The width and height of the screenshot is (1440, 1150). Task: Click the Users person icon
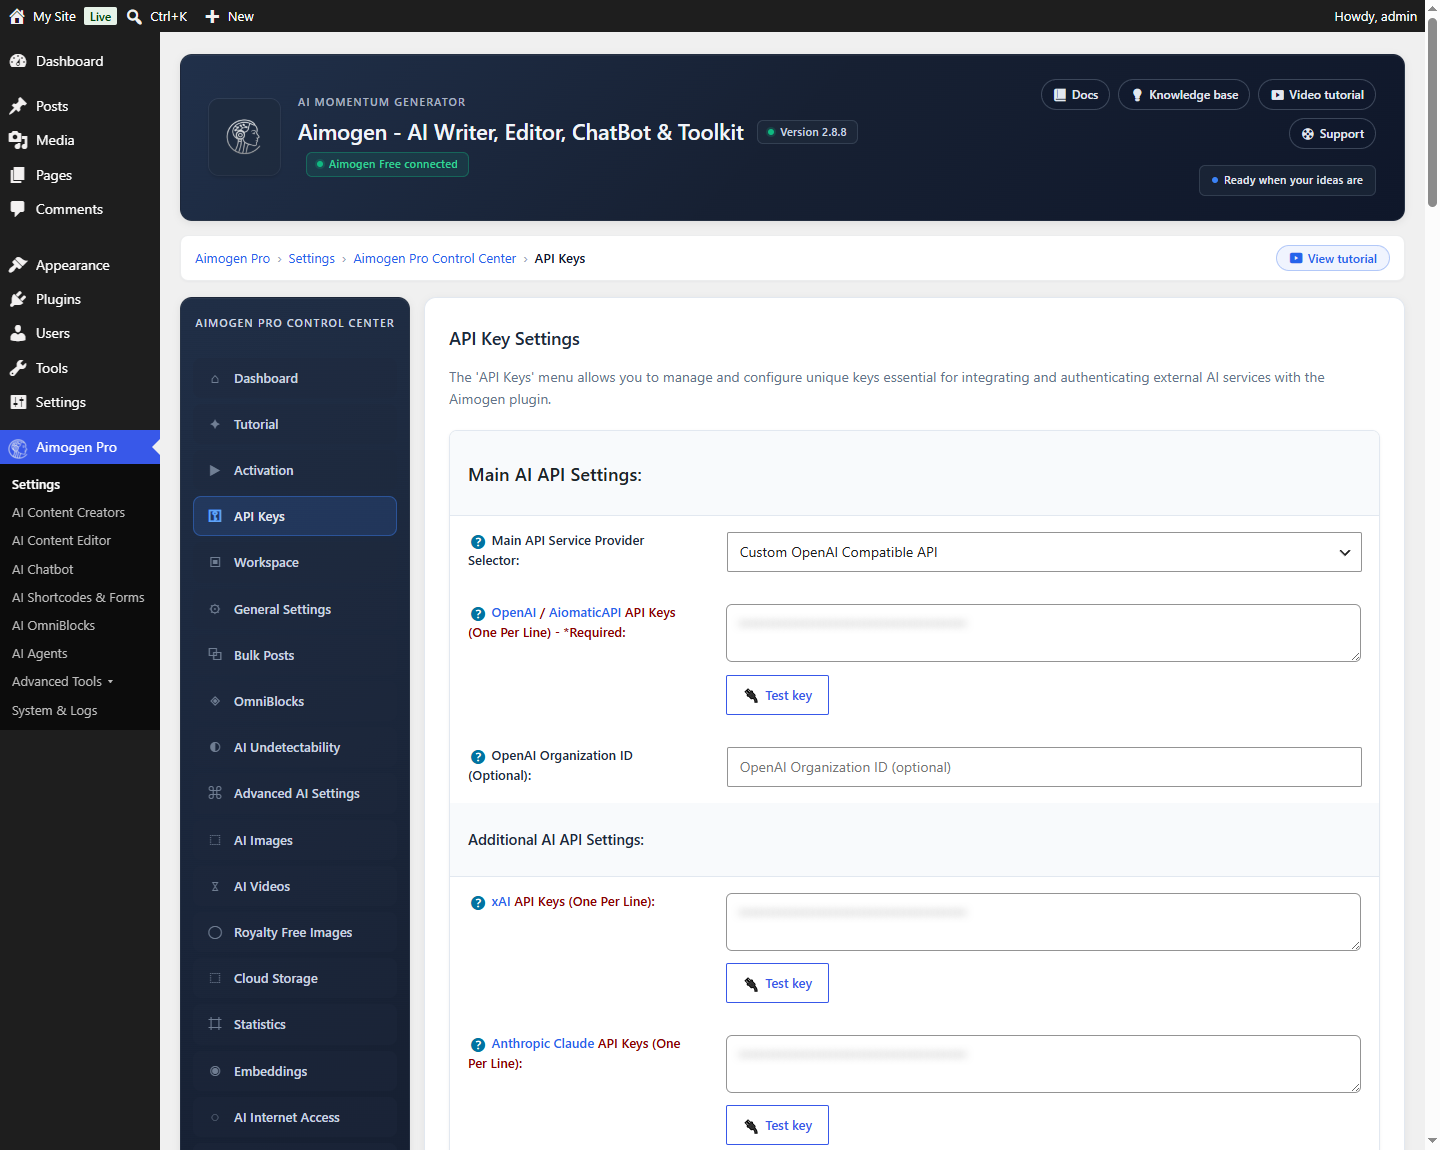[18, 333]
